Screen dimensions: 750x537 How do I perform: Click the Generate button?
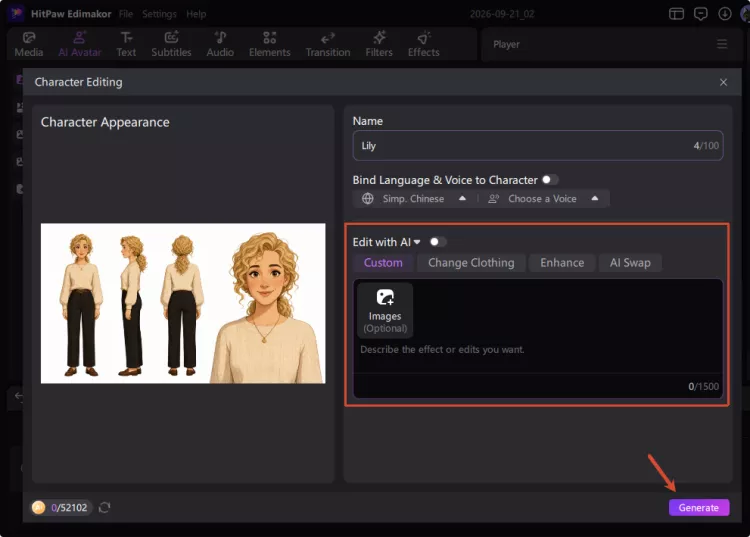pyautogui.click(x=699, y=507)
